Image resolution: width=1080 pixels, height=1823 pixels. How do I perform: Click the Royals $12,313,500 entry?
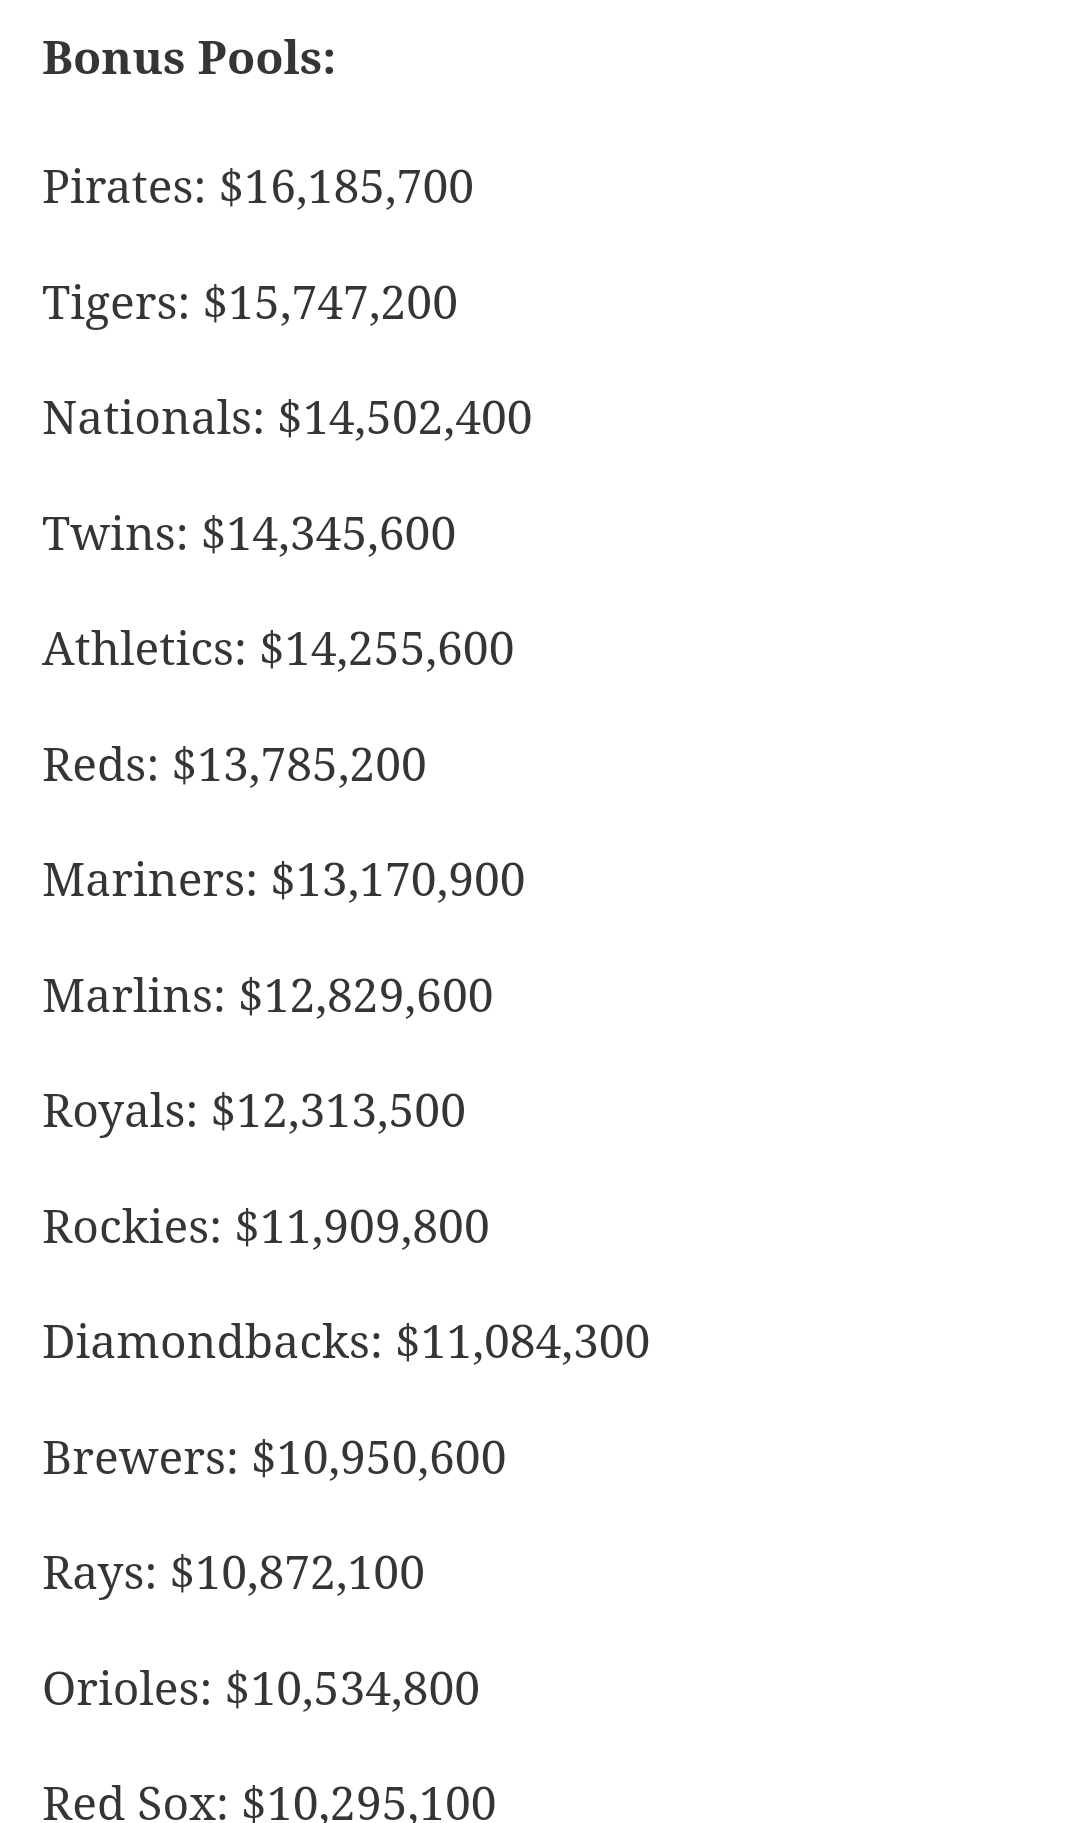tap(253, 1111)
